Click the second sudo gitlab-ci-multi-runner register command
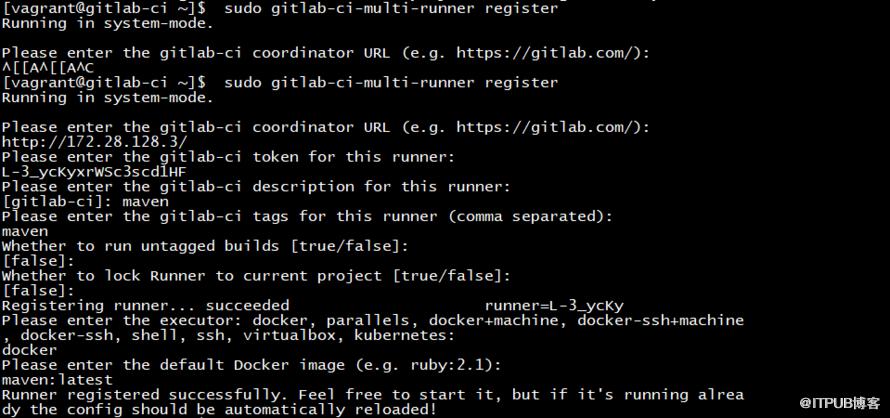 (x=391, y=83)
